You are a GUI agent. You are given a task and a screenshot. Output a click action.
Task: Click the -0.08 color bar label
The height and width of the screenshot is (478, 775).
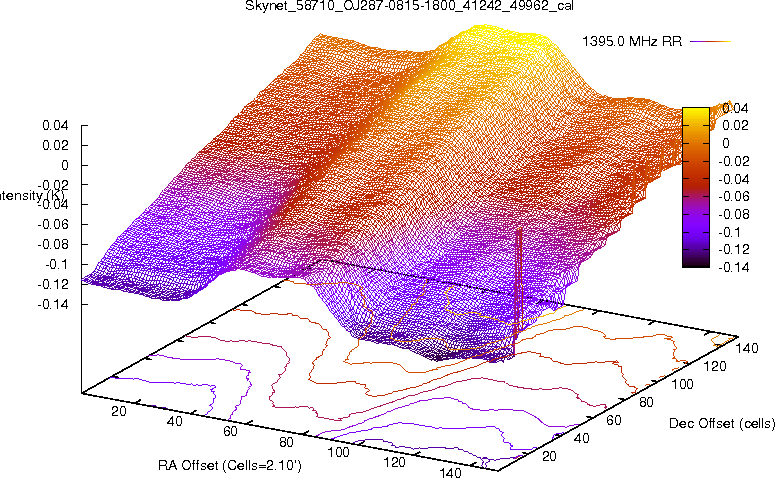733,214
